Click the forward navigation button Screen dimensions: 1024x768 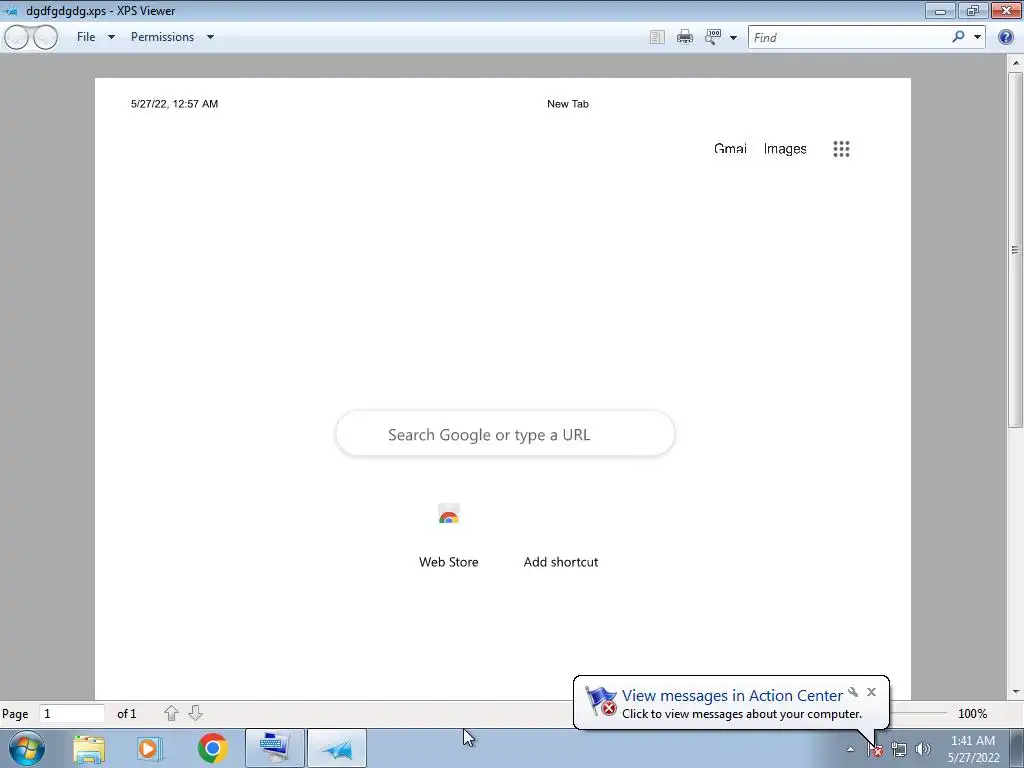(x=46, y=37)
